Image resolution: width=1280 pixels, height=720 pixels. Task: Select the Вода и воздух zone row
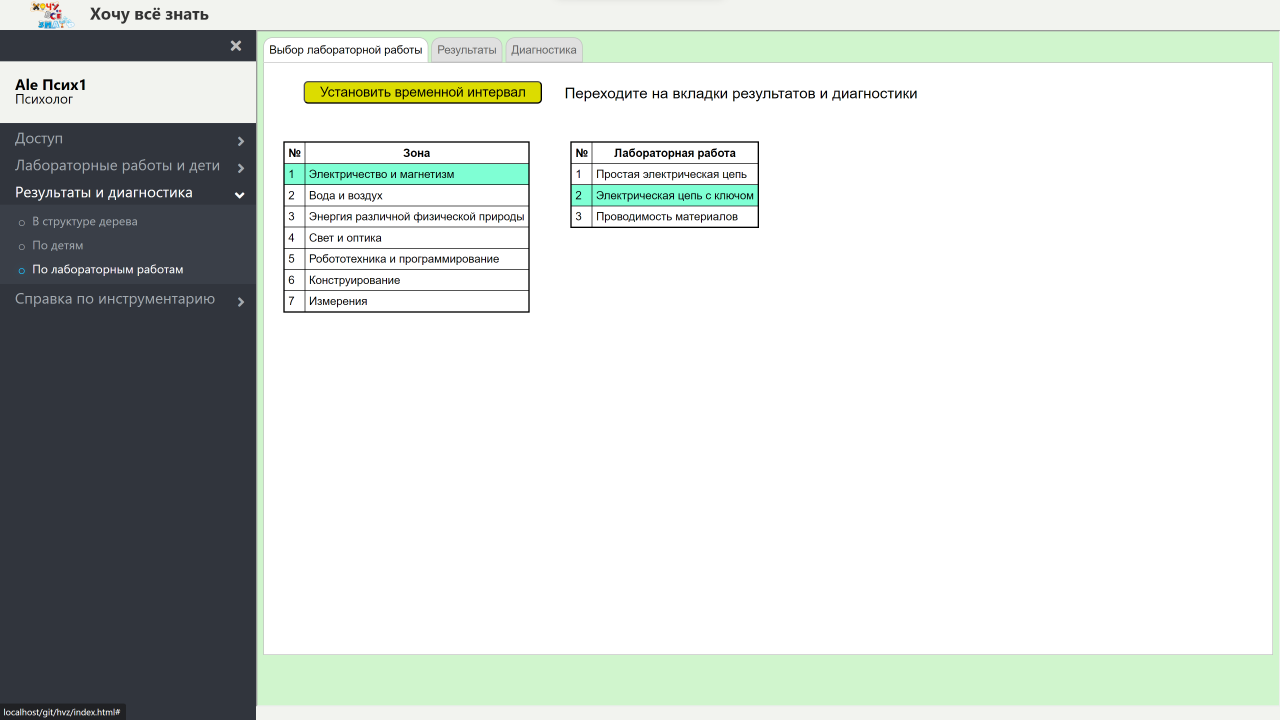pyautogui.click(x=416, y=196)
